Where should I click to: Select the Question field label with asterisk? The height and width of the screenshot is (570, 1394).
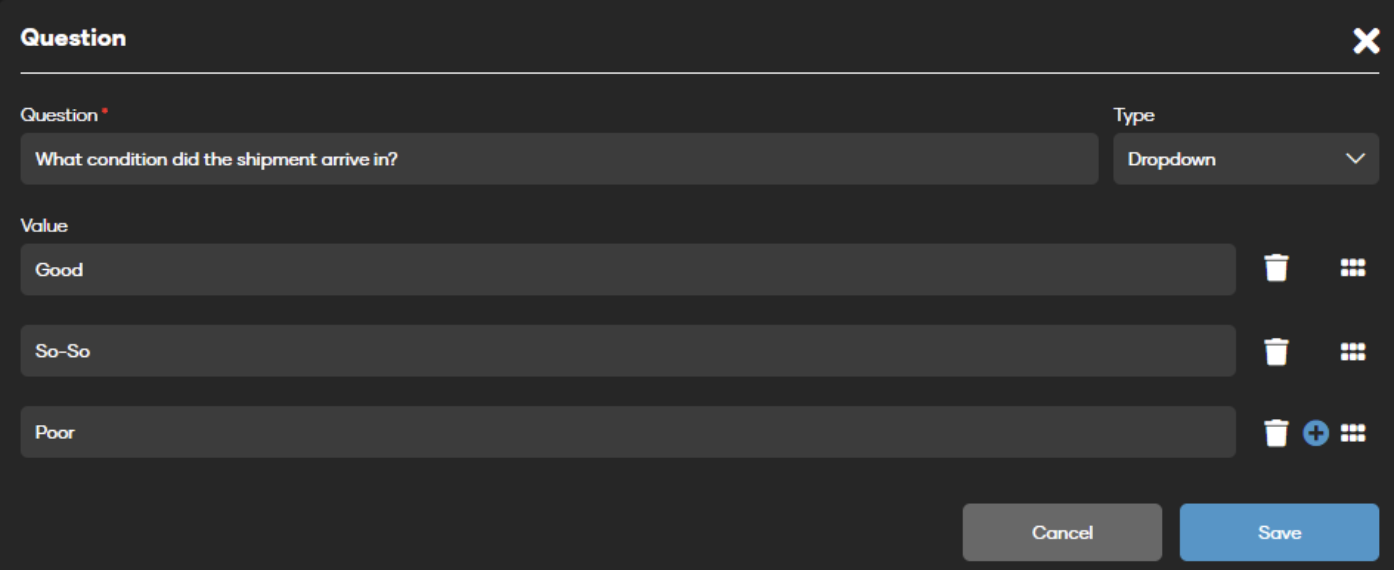coord(64,115)
